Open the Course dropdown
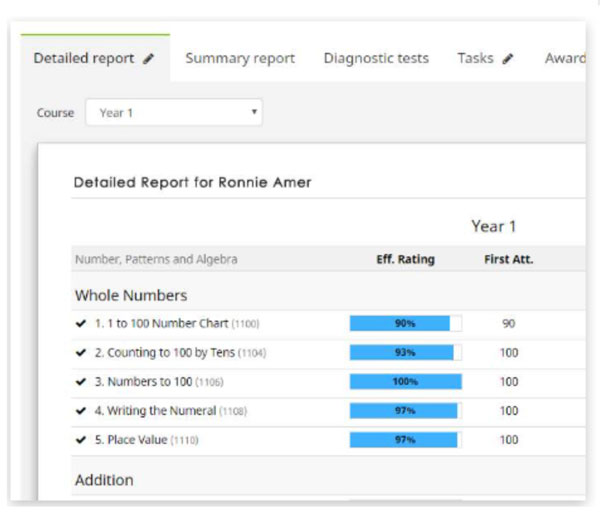 pyautogui.click(x=174, y=113)
